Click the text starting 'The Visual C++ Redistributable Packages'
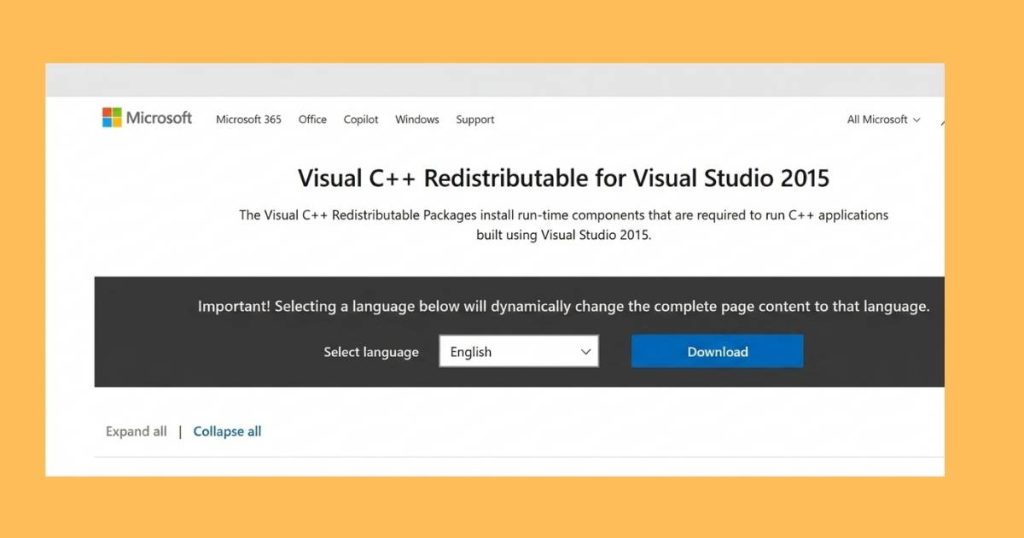The width and height of the screenshot is (1024, 538). click(x=563, y=225)
